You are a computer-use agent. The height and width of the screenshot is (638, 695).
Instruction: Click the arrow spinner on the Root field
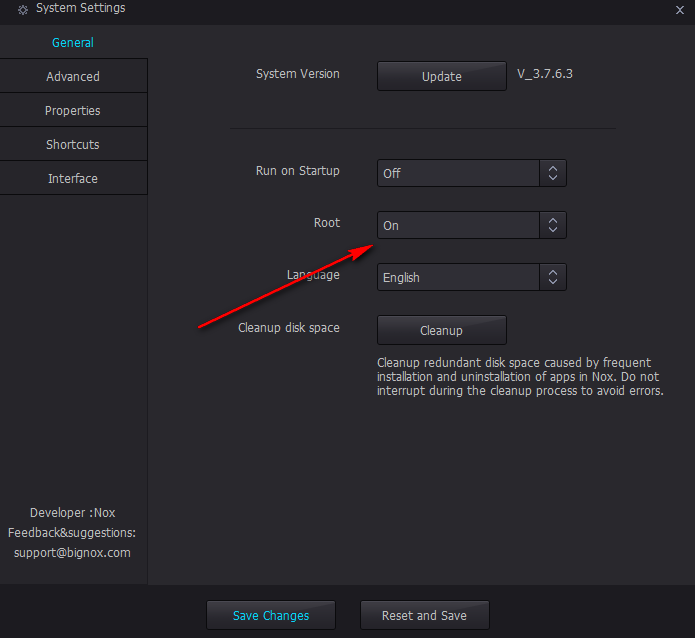(x=553, y=225)
